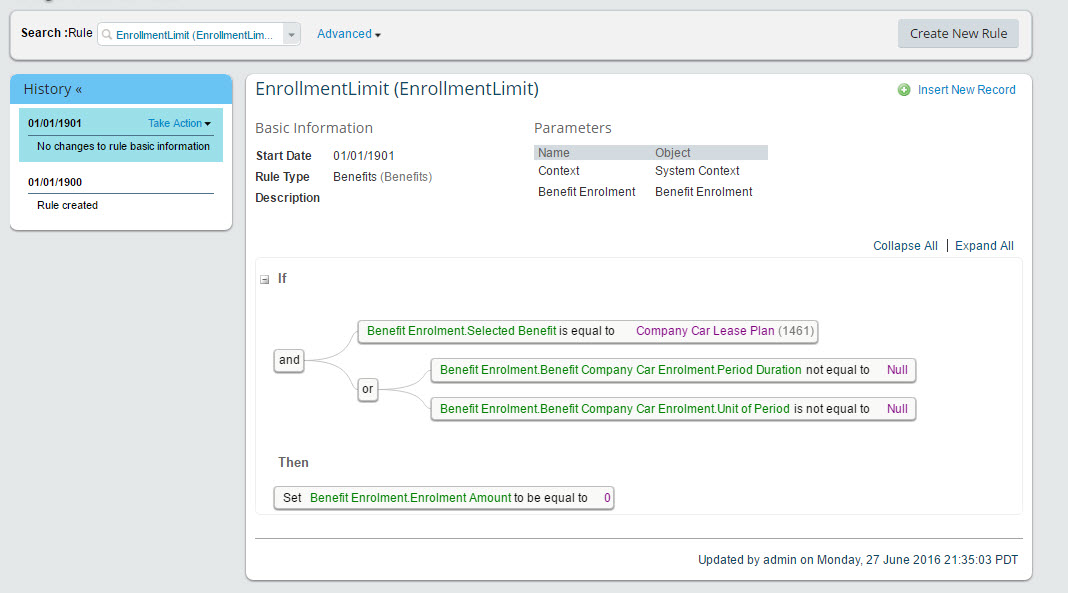Click the 'or' operator node
The image size is (1068, 593).
pyautogui.click(x=367, y=389)
